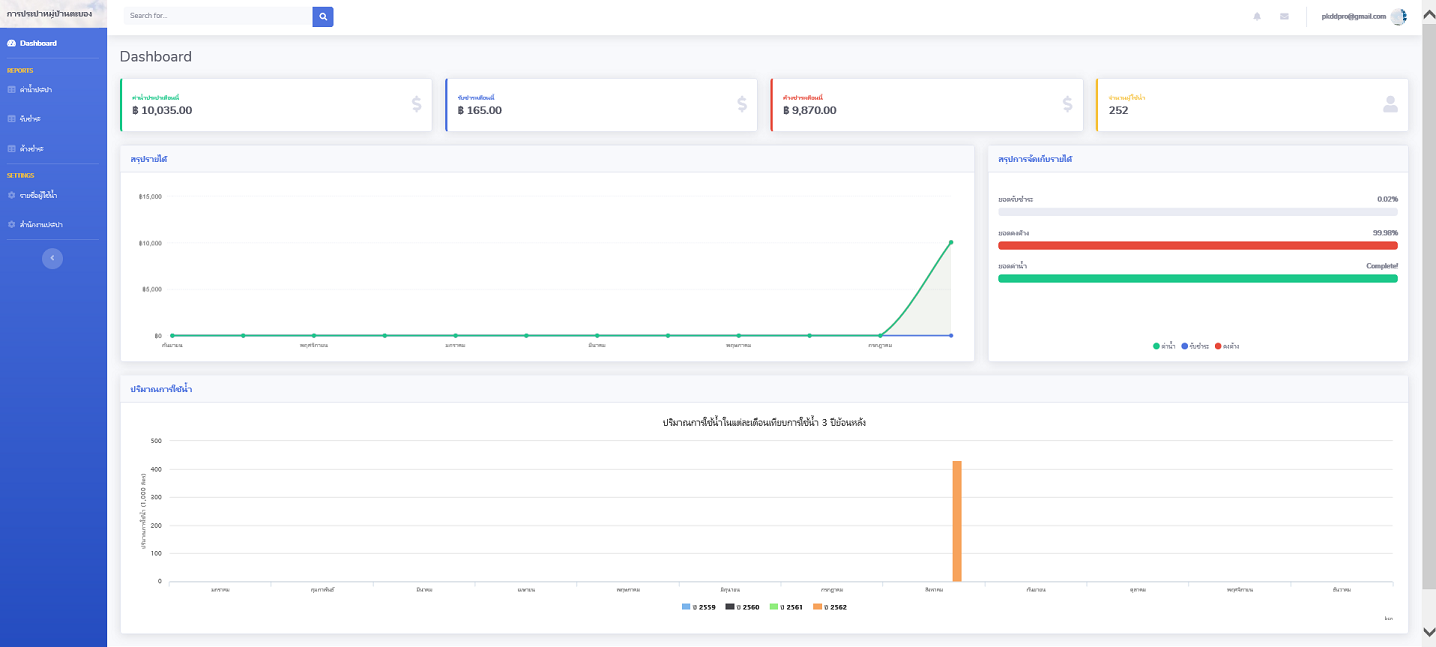Click the dollar icon on ฿ 10,035.00 card
Screen dimensions: 1436x647
[416, 104]
